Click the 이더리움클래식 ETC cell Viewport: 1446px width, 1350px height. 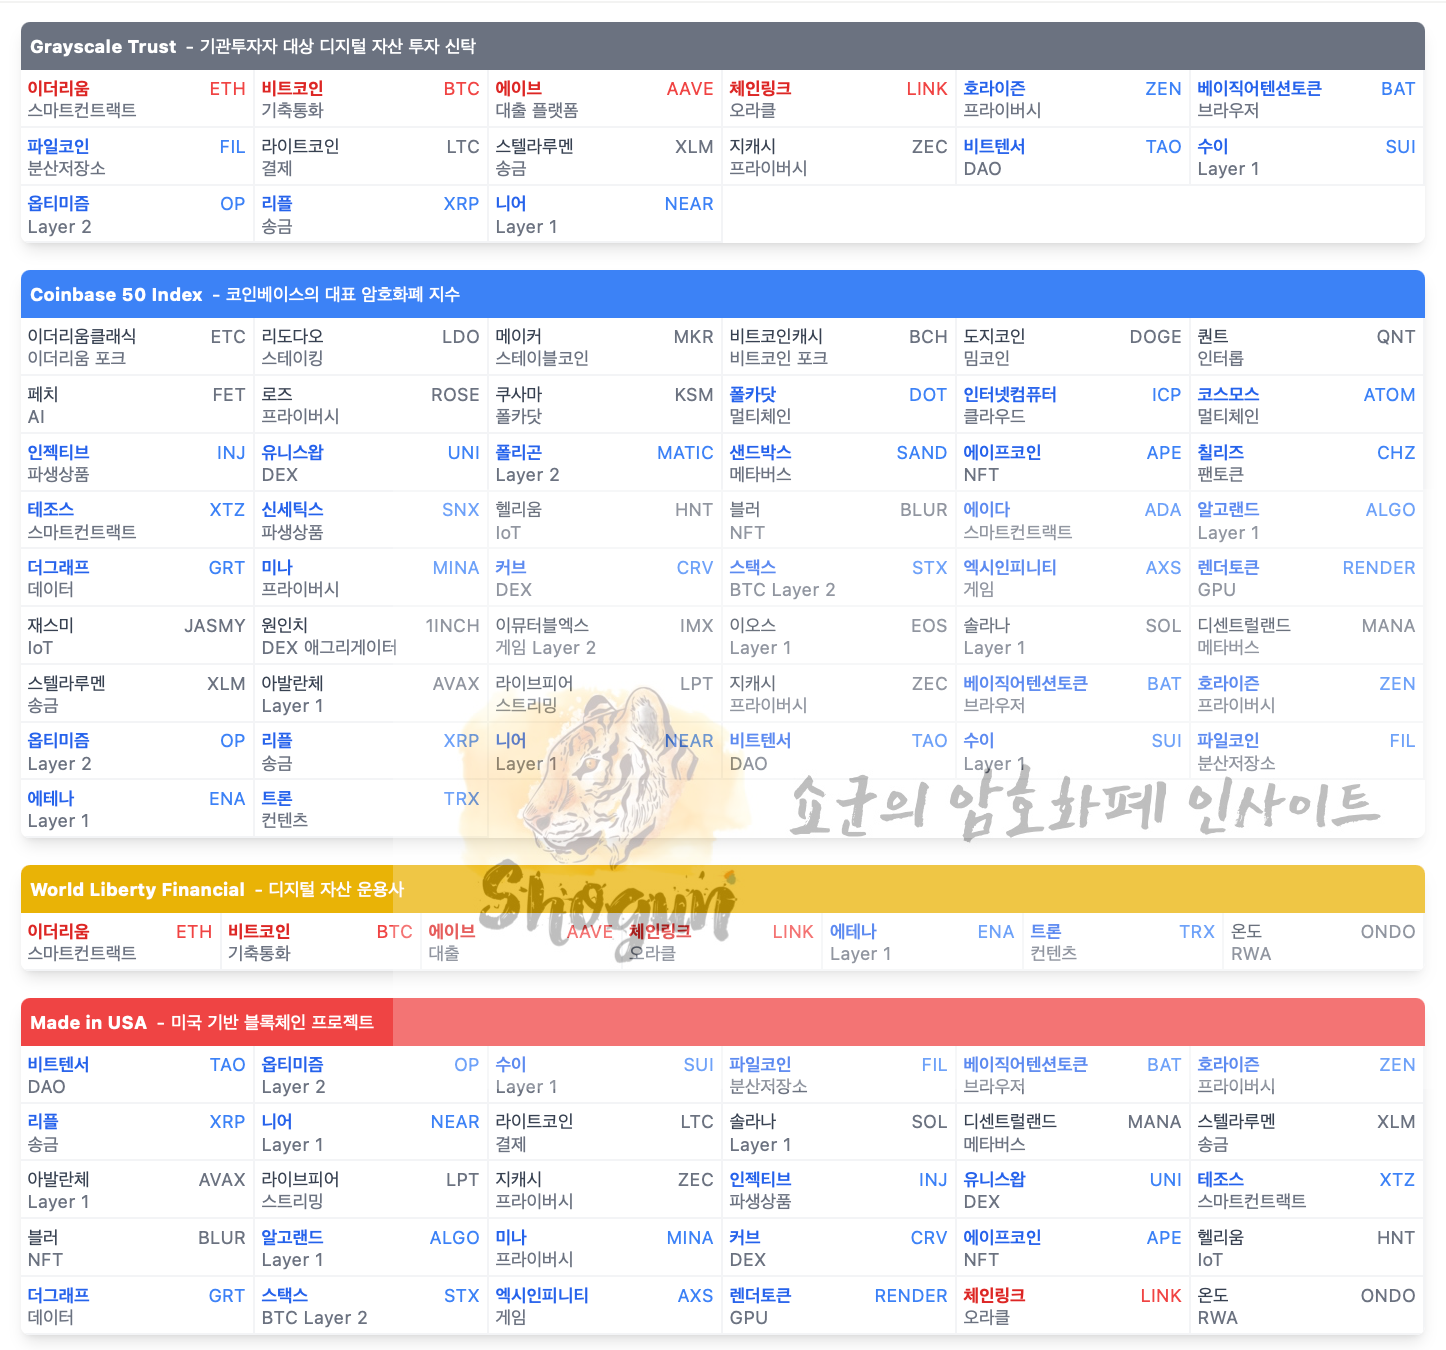click(x=137, y=347)
